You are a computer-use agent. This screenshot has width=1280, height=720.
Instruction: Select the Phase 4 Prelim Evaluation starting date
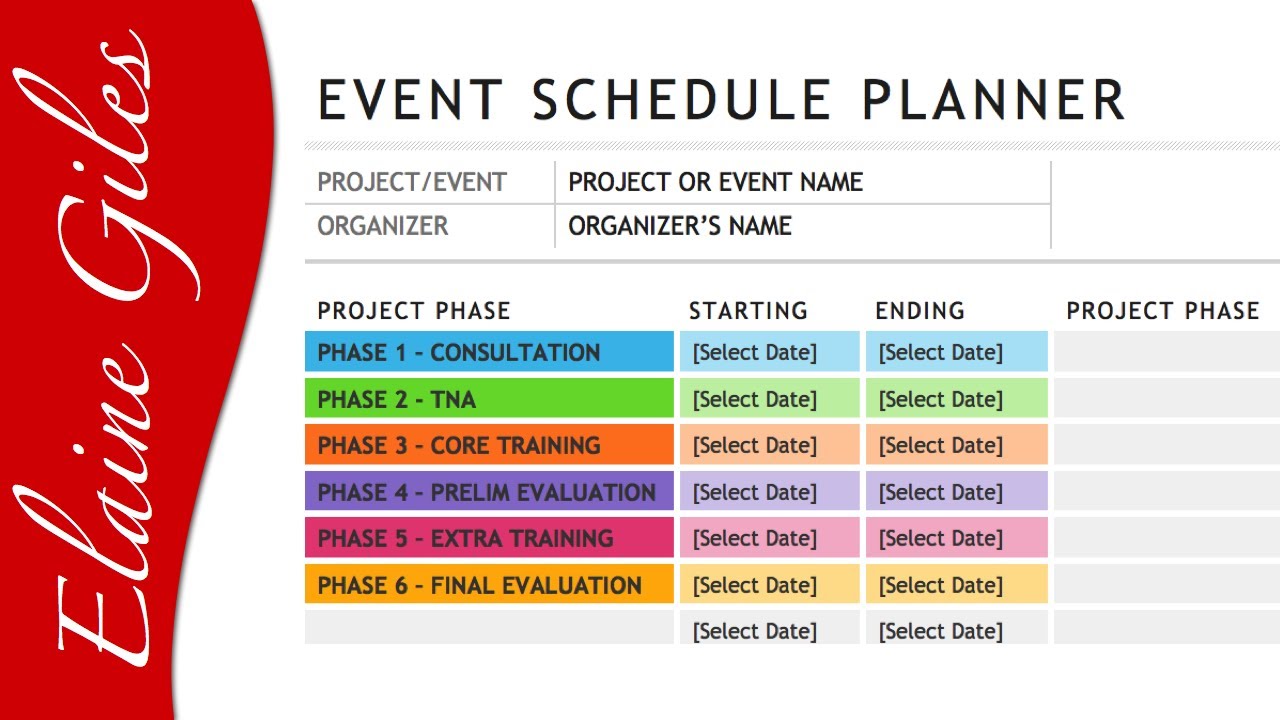pos(769,492)
